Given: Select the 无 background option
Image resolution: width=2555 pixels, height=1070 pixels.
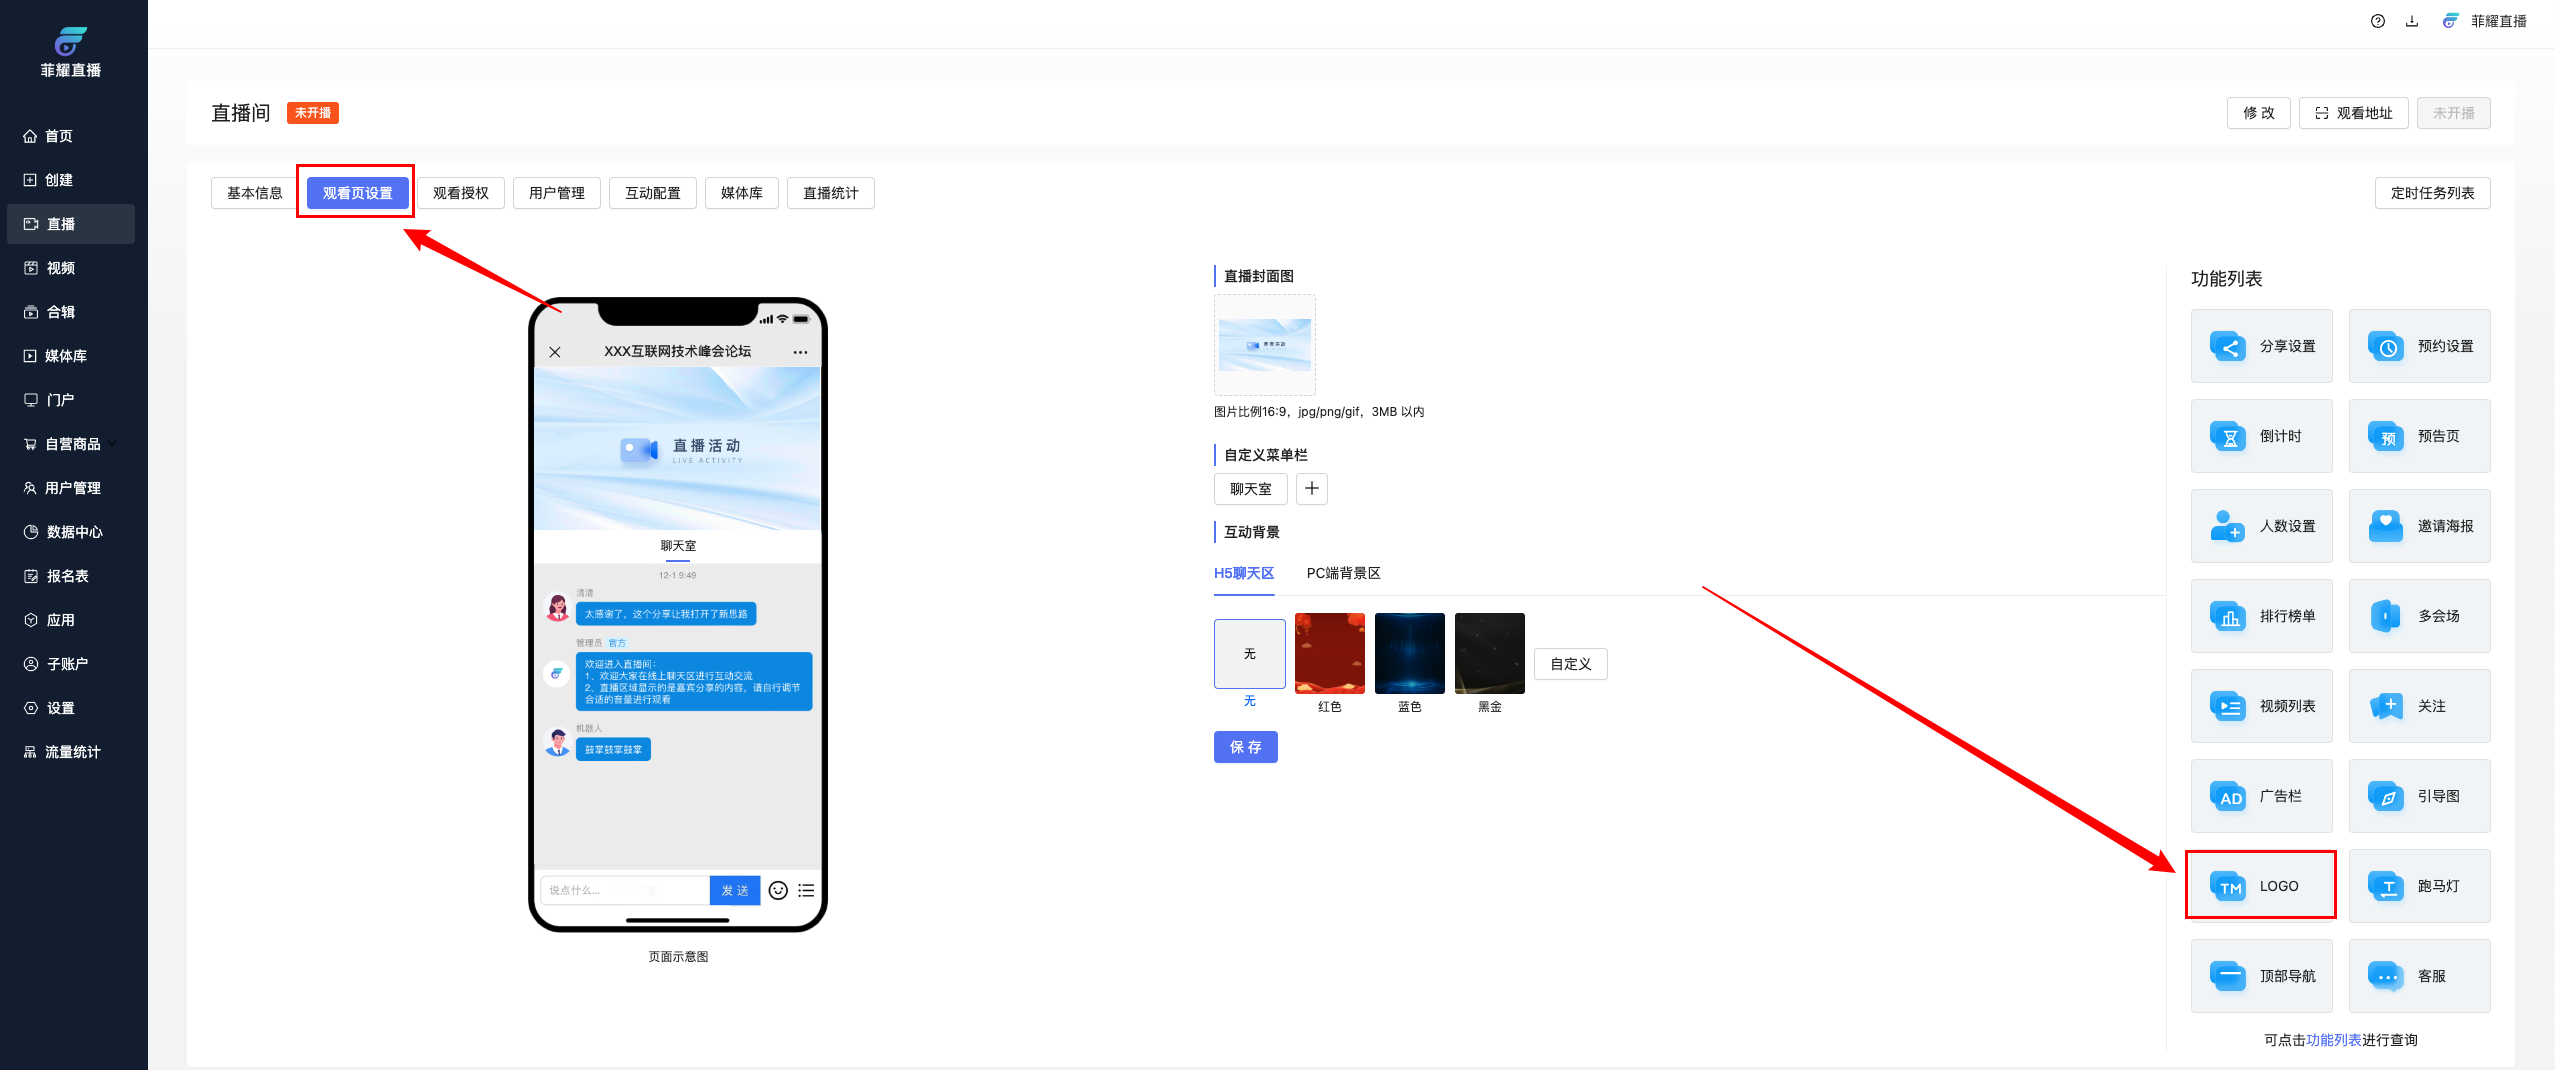Looking at the screenshot, I should click(x=1249, y=654).
